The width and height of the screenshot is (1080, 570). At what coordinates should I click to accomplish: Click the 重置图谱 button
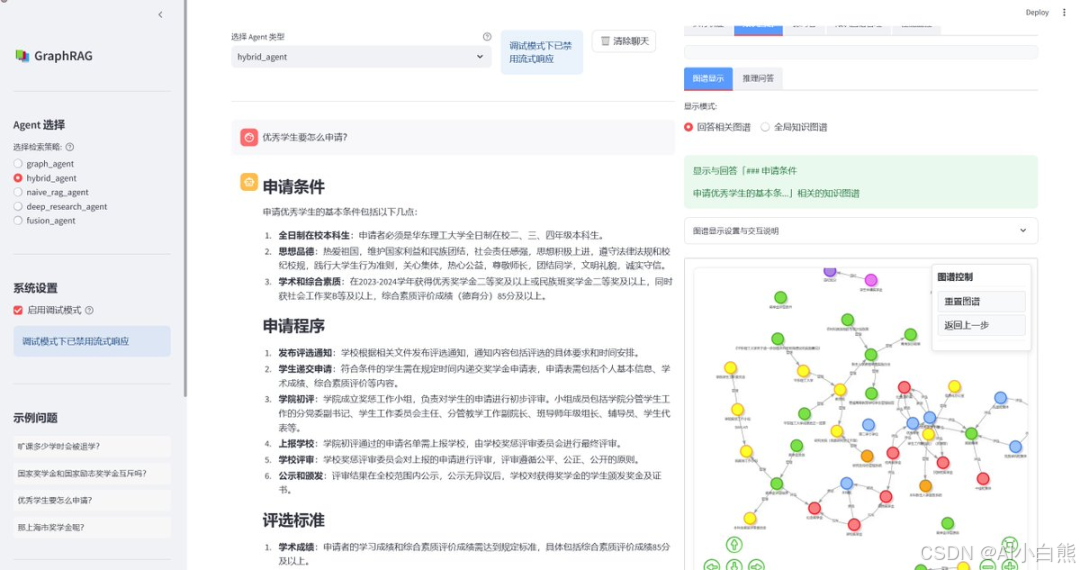981,302
